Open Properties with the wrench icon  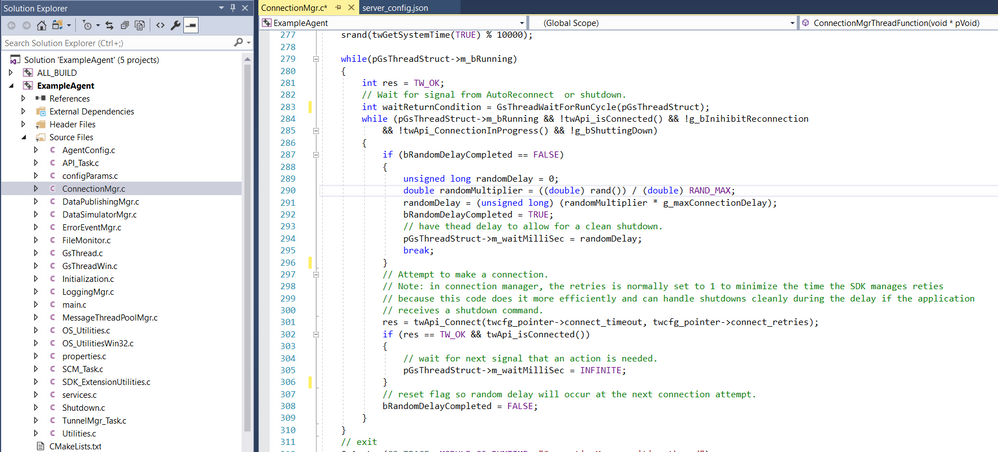click(176, 26)
